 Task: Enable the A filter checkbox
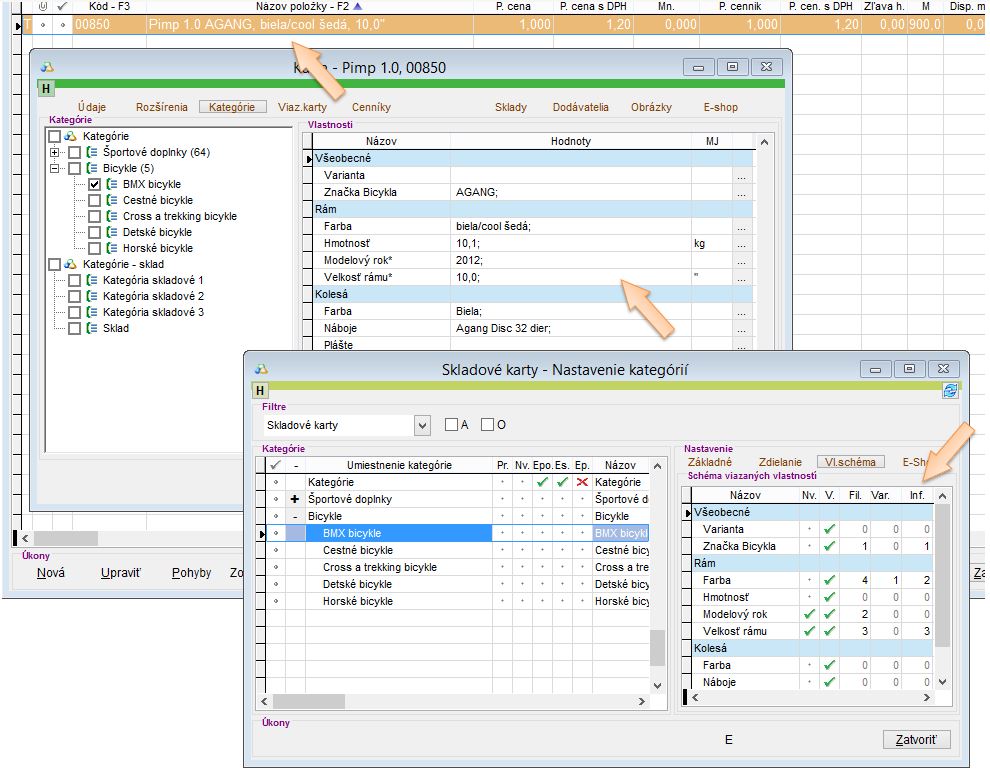[452, 425]
